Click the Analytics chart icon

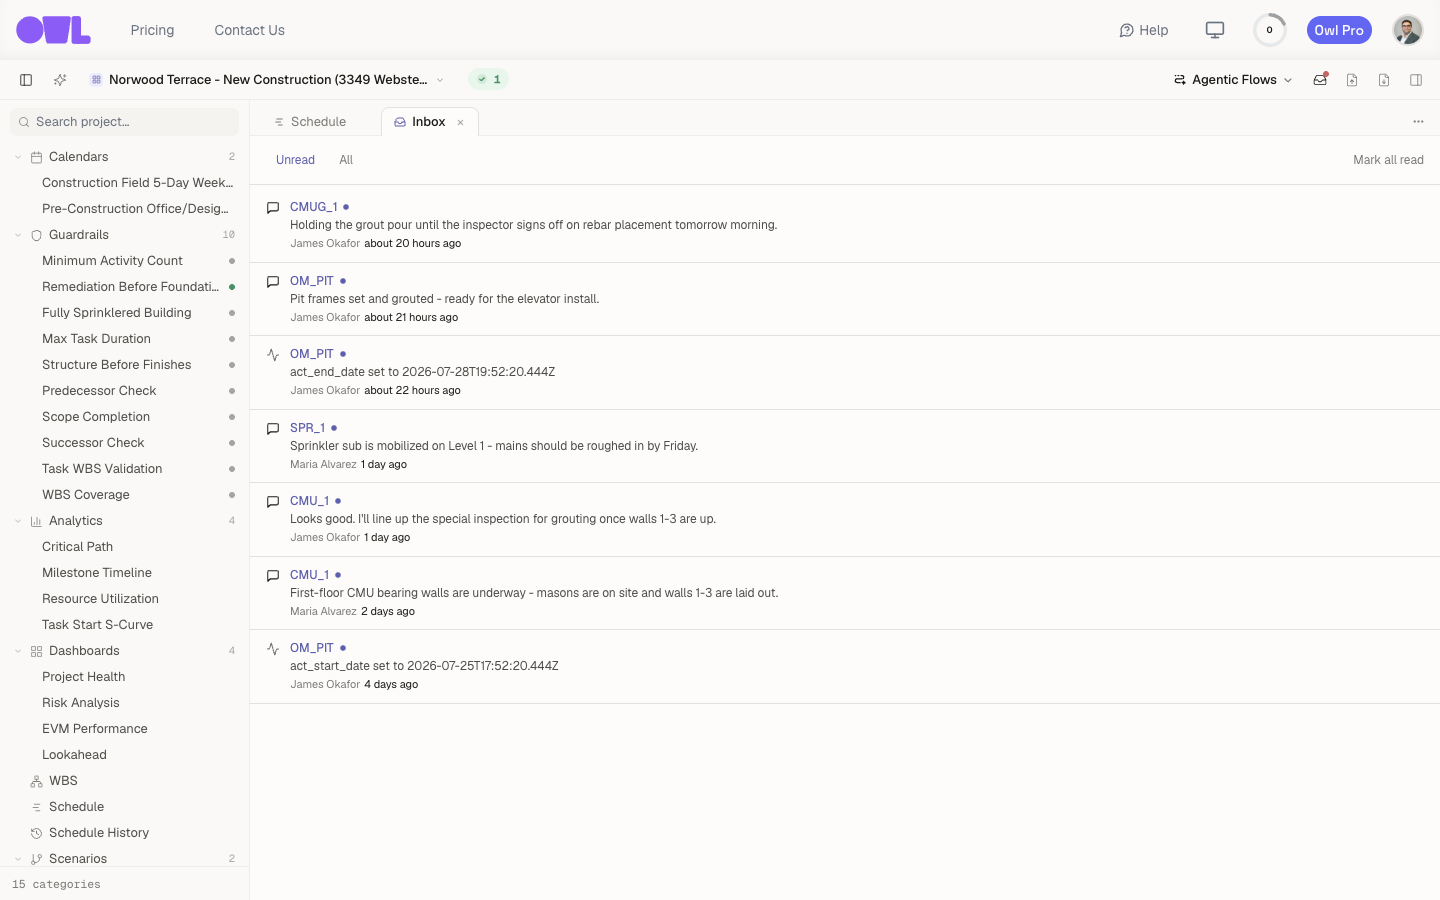tap(36, 521)
